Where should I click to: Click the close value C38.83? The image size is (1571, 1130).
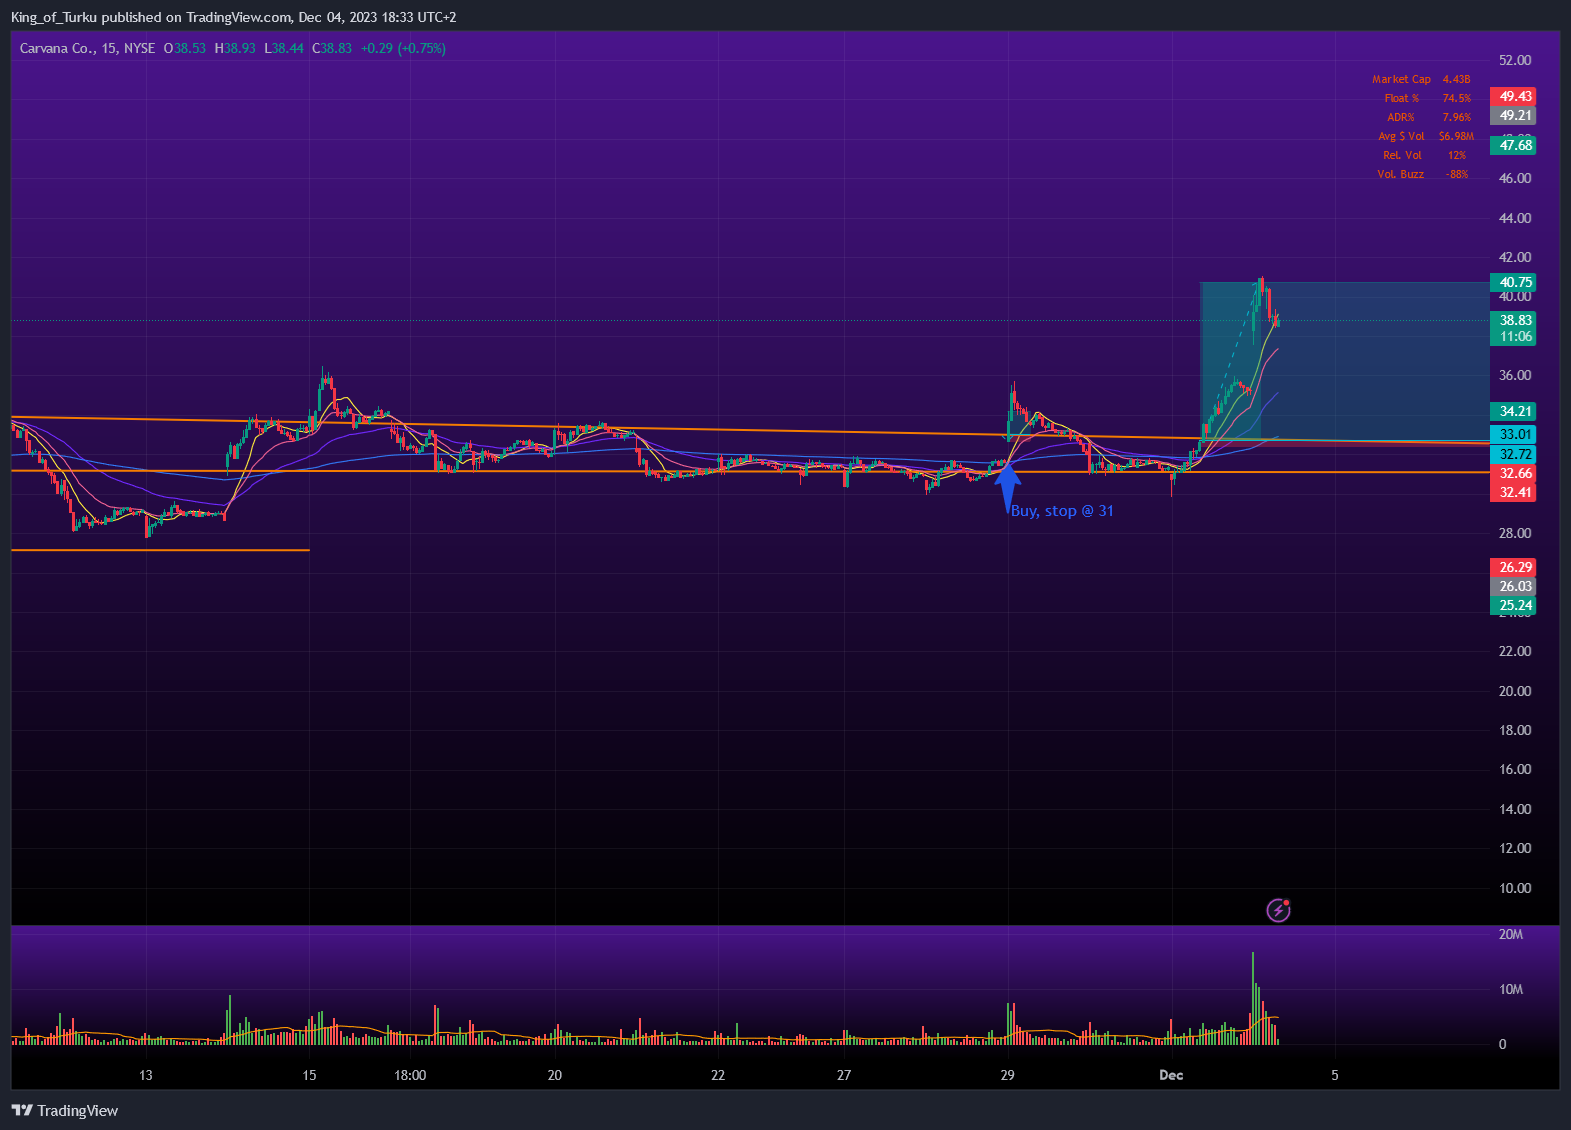pyautogui.click(x=332, y=48)
